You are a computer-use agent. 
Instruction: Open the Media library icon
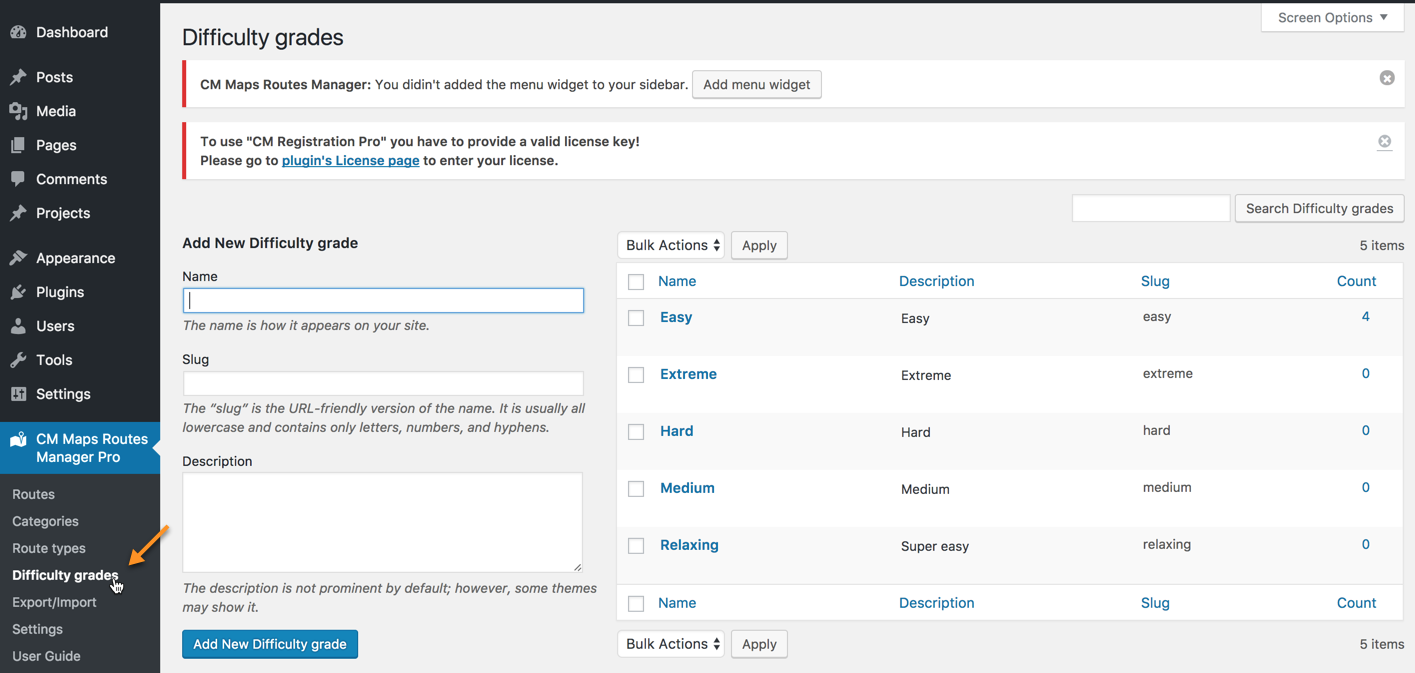pos(18,111)
